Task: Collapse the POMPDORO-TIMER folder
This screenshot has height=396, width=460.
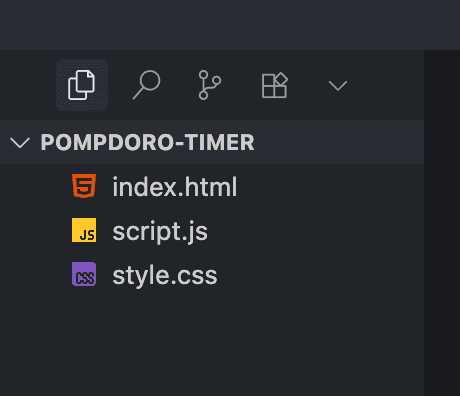Action: click(20, 142)
